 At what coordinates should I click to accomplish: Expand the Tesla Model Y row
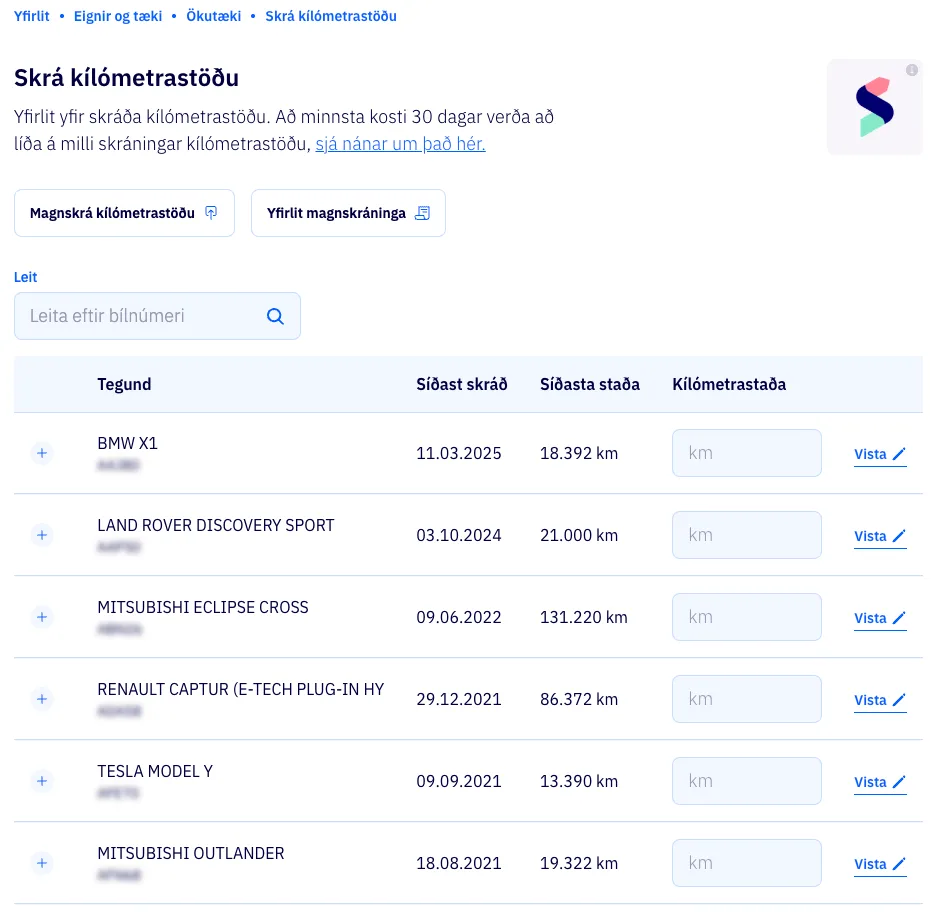coord(42,781)
